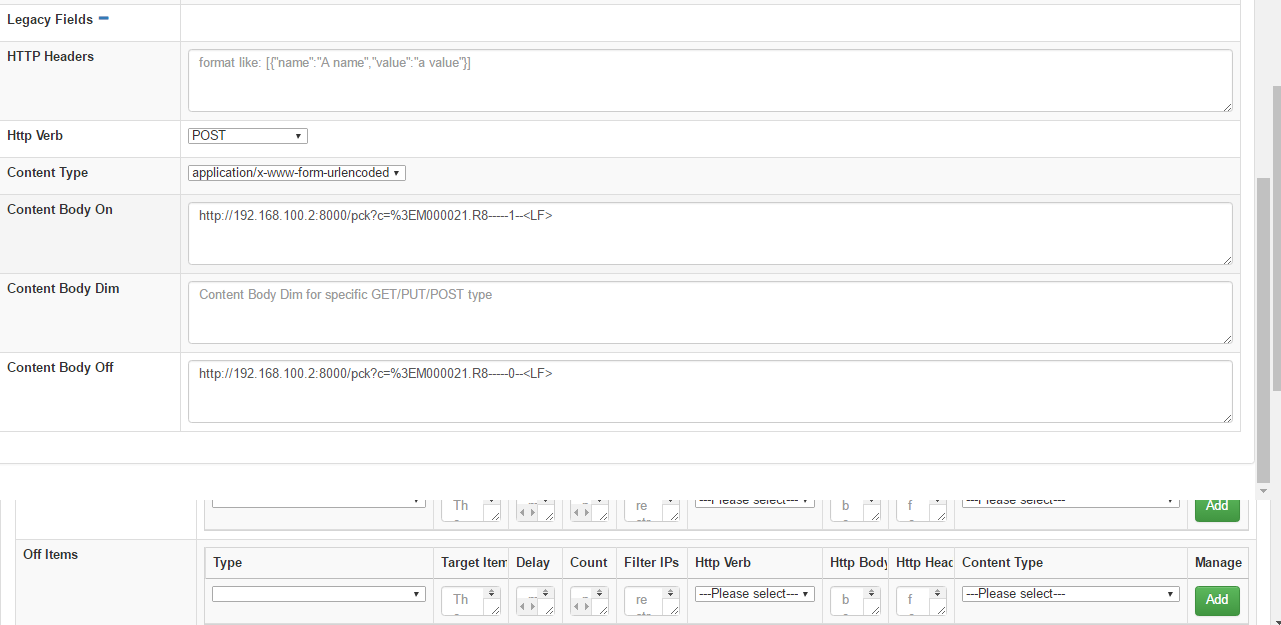Screen dimensions: 1281x625
Task: Collapse the Legacy Fields section
Action: [103, 19]
